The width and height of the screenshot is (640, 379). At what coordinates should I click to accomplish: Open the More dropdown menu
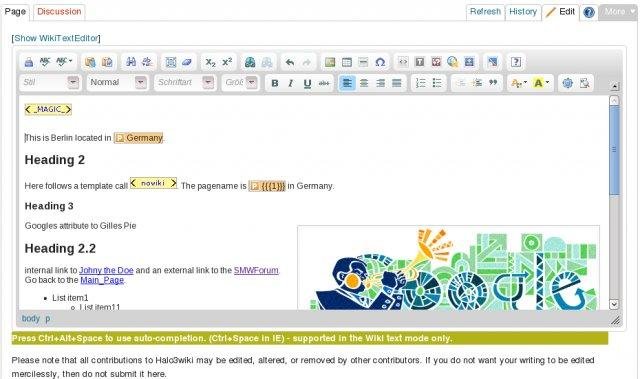tap(619, 12)
